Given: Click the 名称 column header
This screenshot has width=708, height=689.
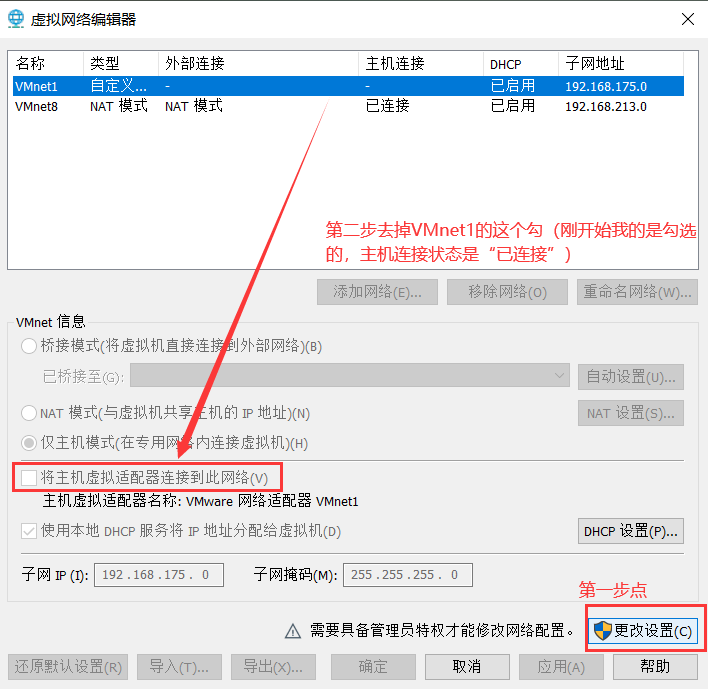Looking at the screenshot, I should (x=48, y=64).
